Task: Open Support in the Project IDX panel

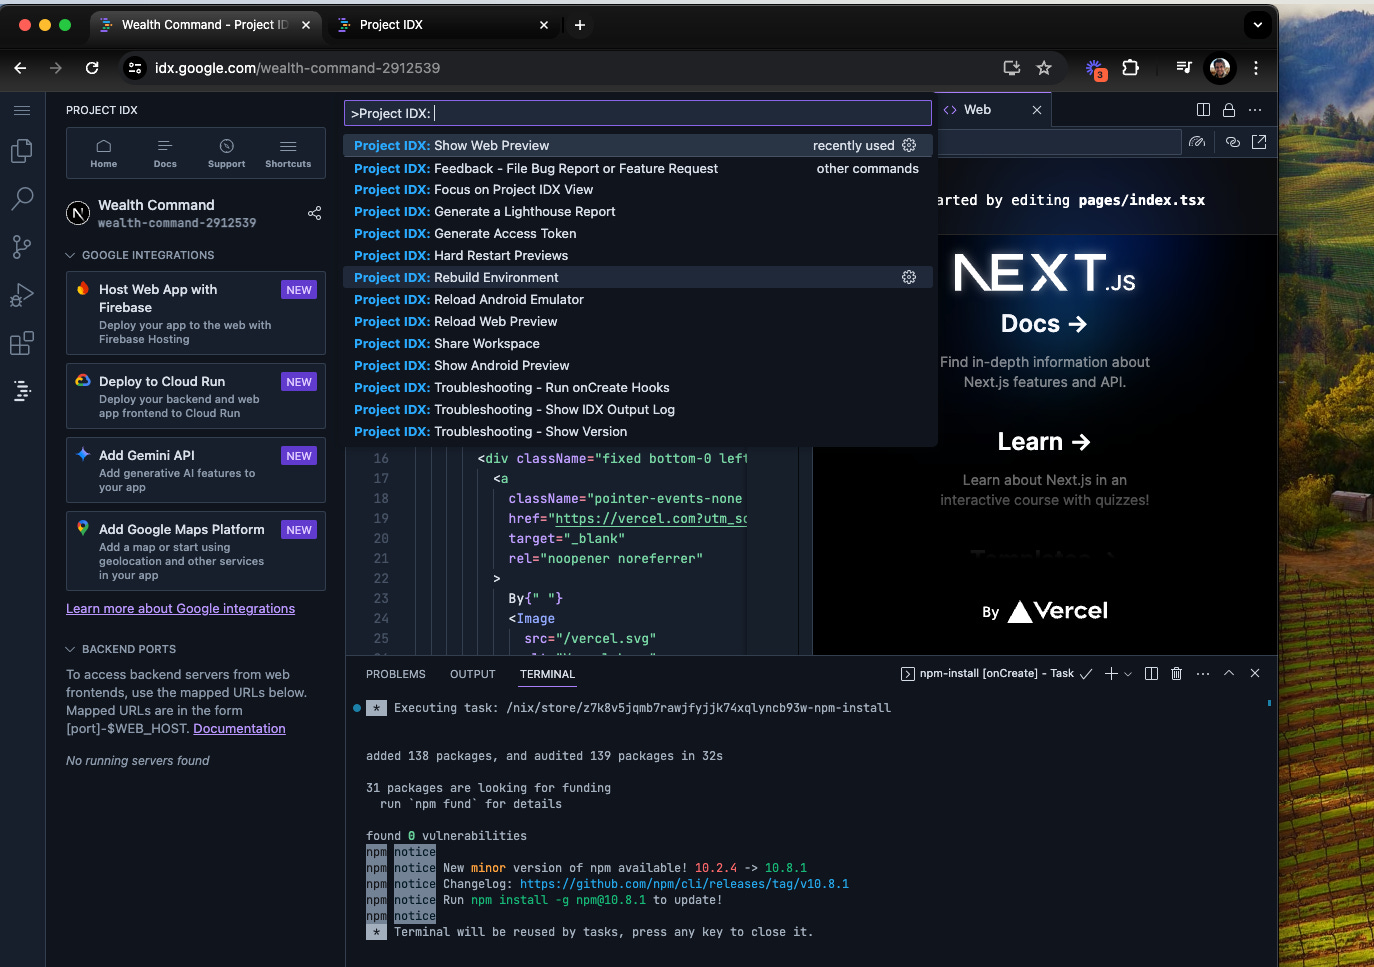Action: click(x=227, y=153)
